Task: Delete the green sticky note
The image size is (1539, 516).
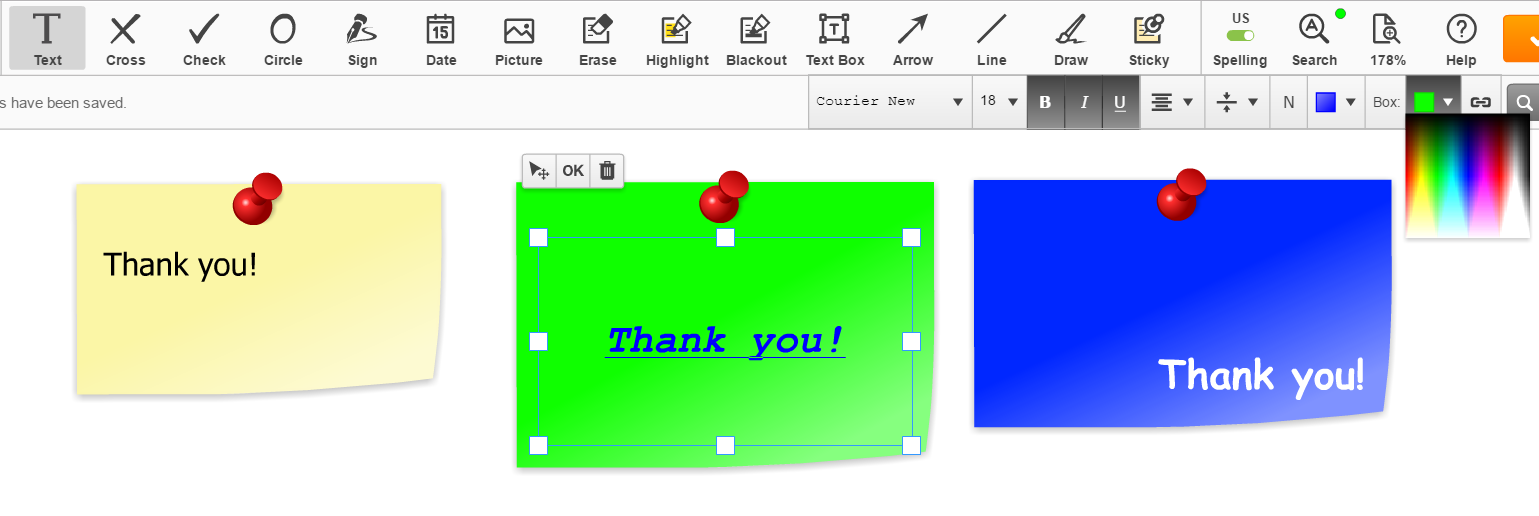Action: coord(607,171)
